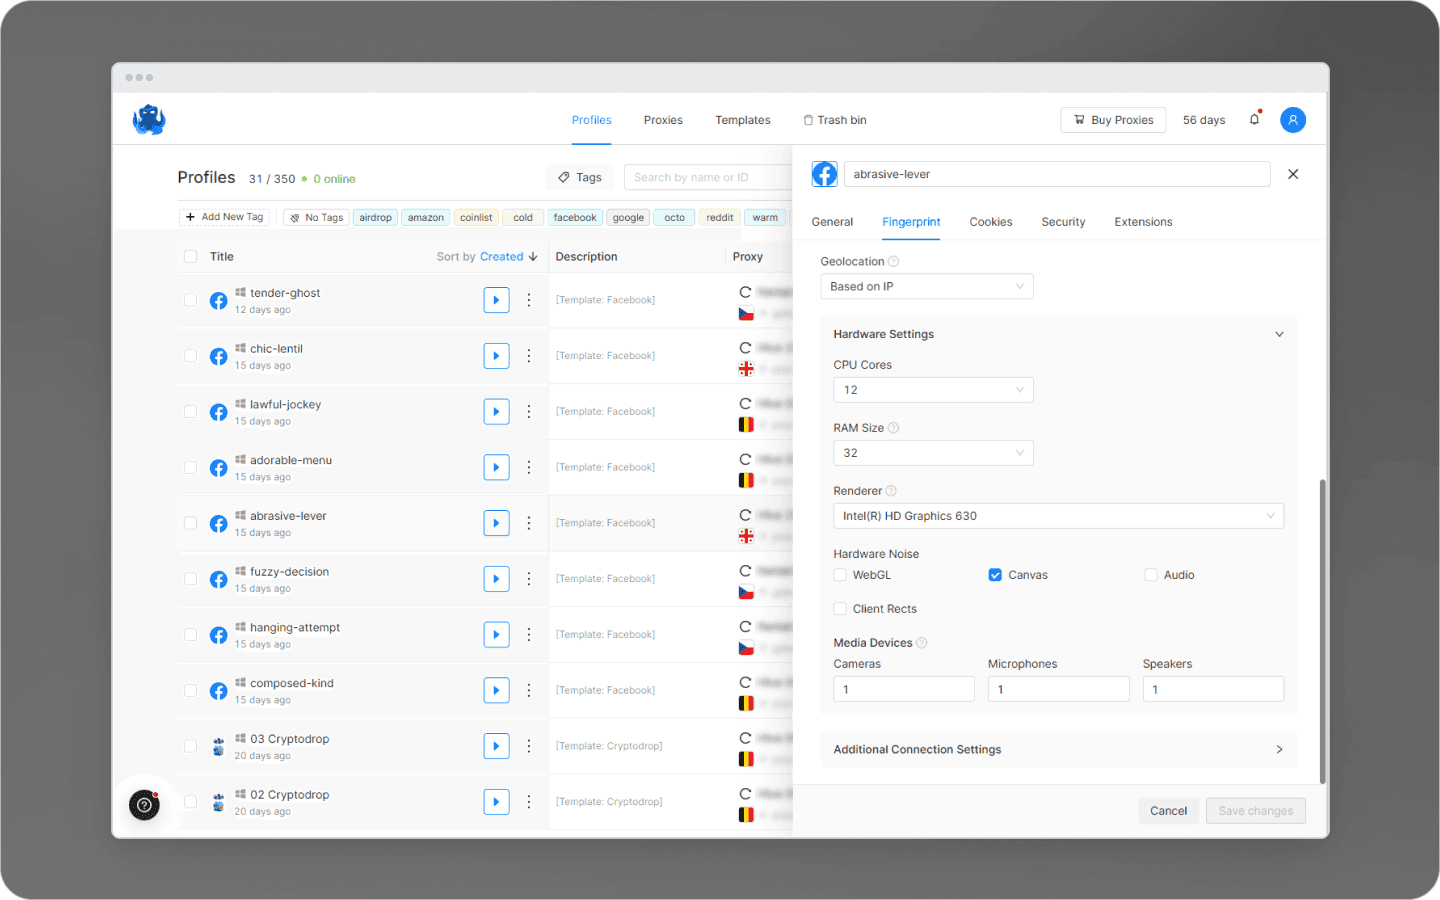Viewport: 1440px width, 900px height.
Task: Open three-dot menu for fuzzy-decision
Action: 529,579
